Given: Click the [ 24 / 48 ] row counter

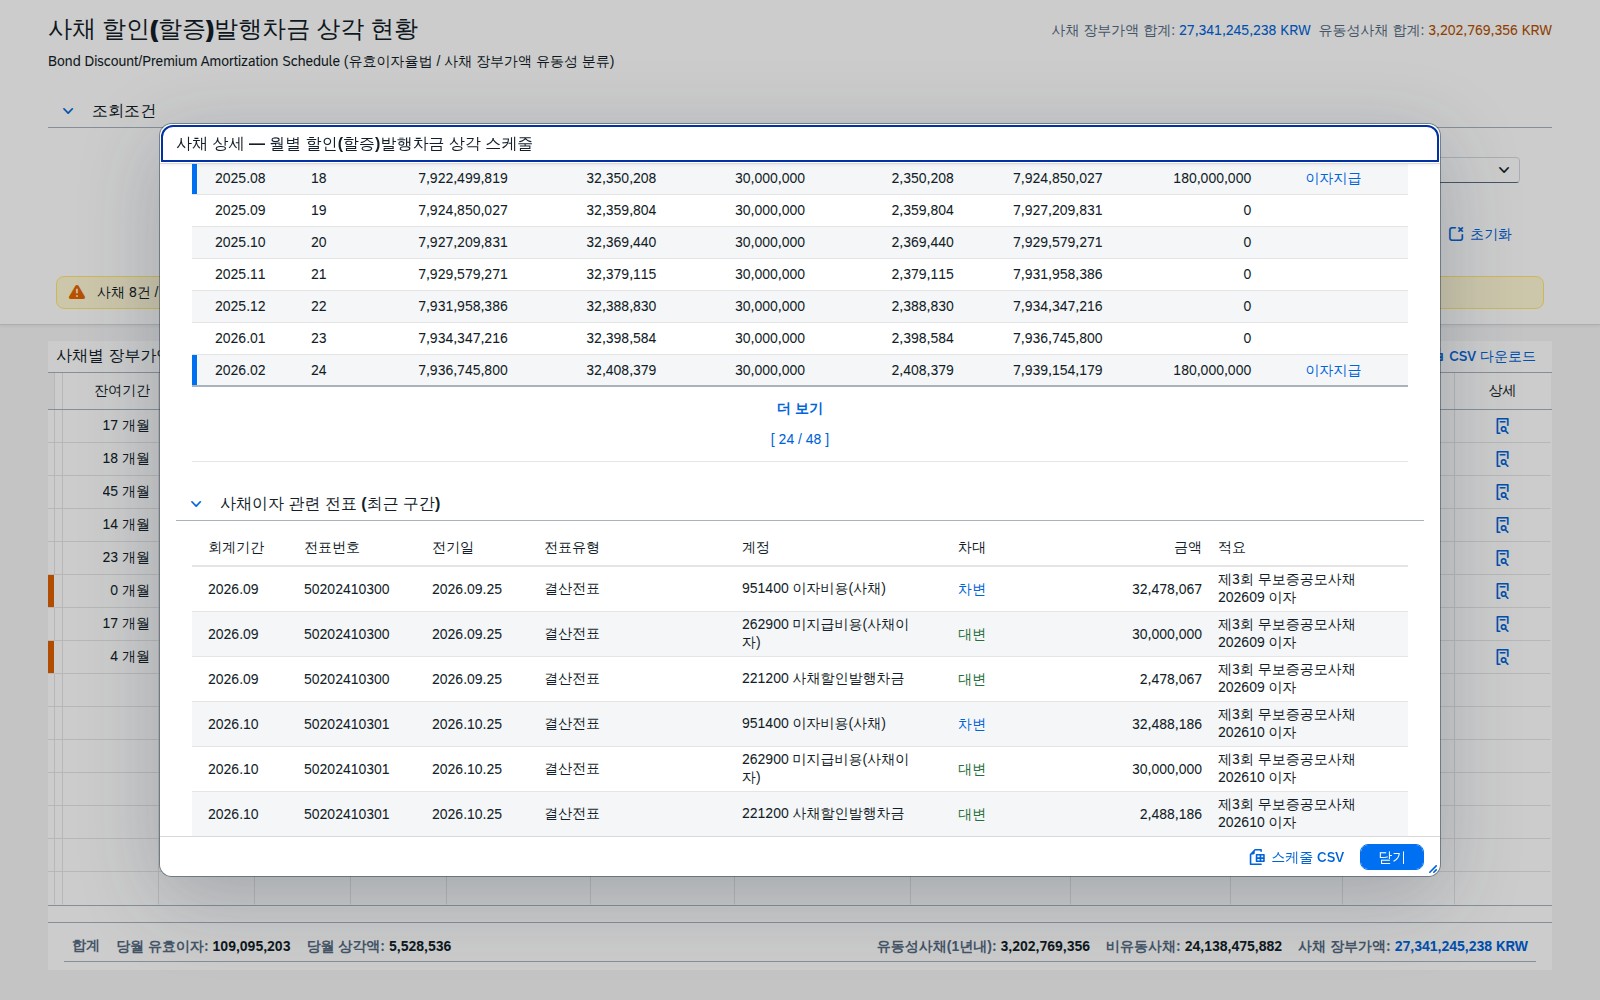Looking at the screenshot, I should click(x=800, y=439).
